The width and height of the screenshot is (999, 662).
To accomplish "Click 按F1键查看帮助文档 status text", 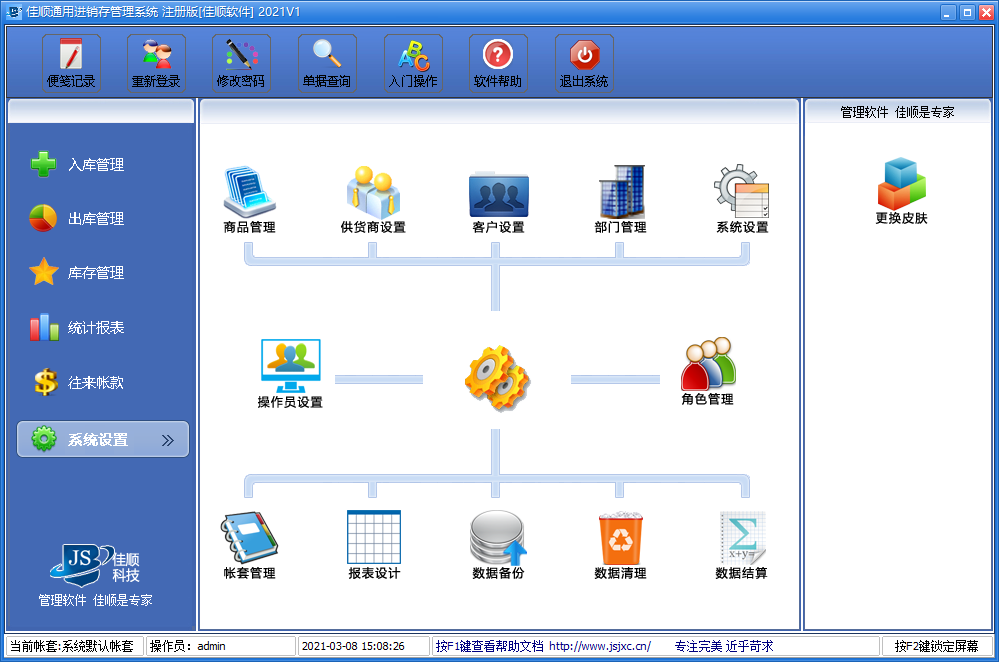I will (489, 646).
